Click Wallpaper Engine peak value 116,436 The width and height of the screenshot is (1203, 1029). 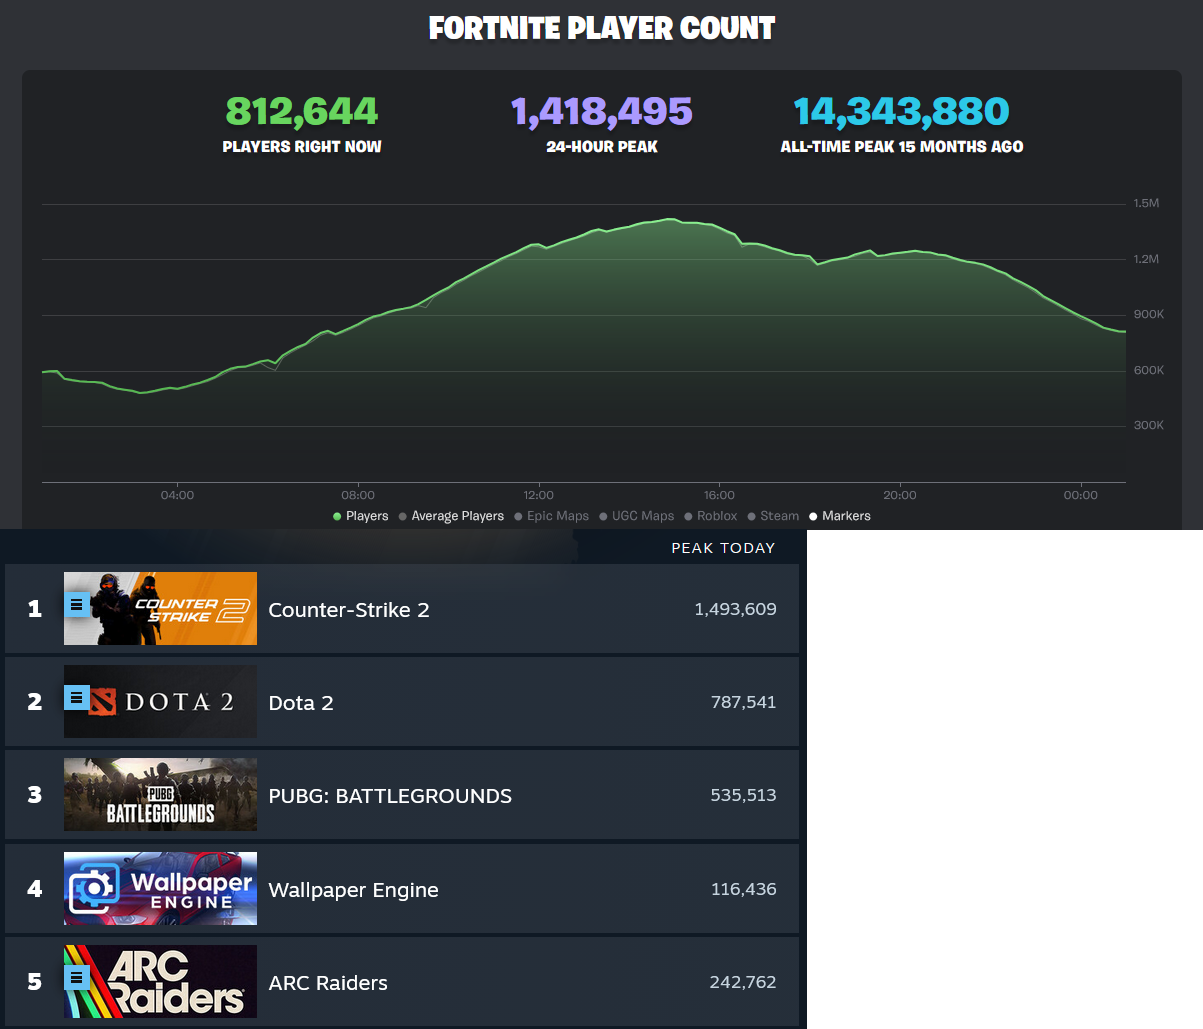click(743, 889)
